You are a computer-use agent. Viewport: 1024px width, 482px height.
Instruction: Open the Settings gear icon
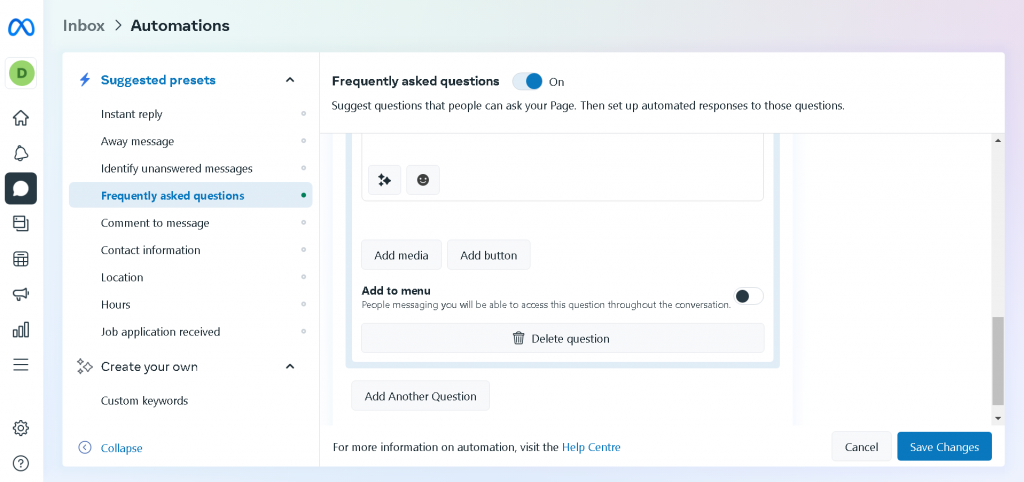20,428
